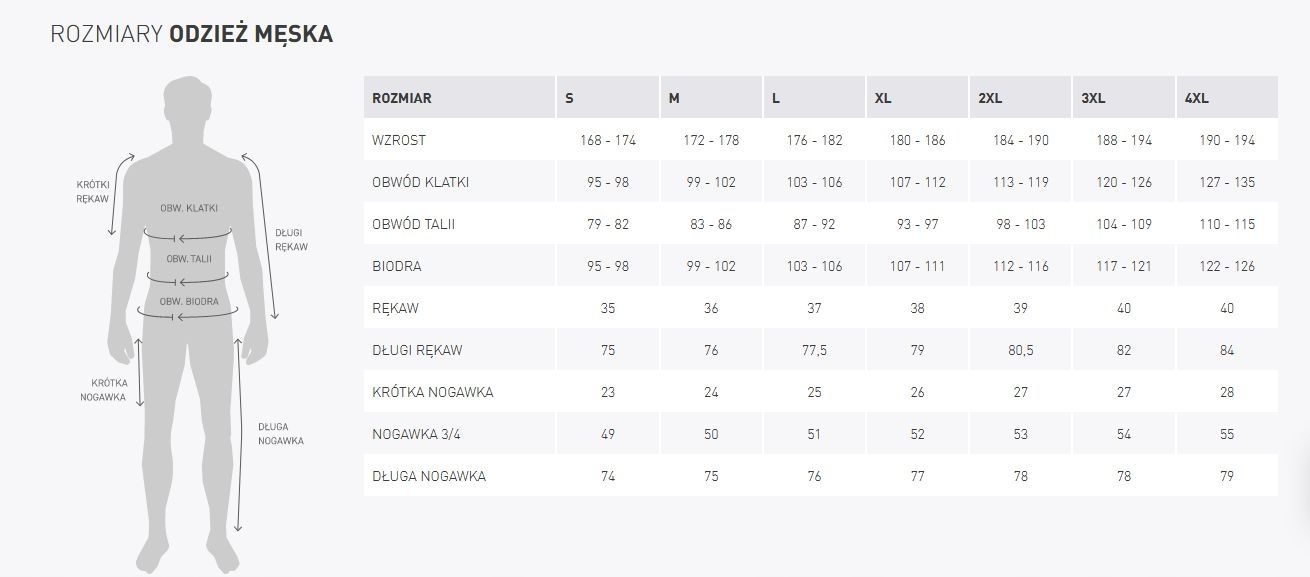This screenshot has height=577, width=1310.
Task: Click the hips circumference arrow on figure
Action: point(188,316)
